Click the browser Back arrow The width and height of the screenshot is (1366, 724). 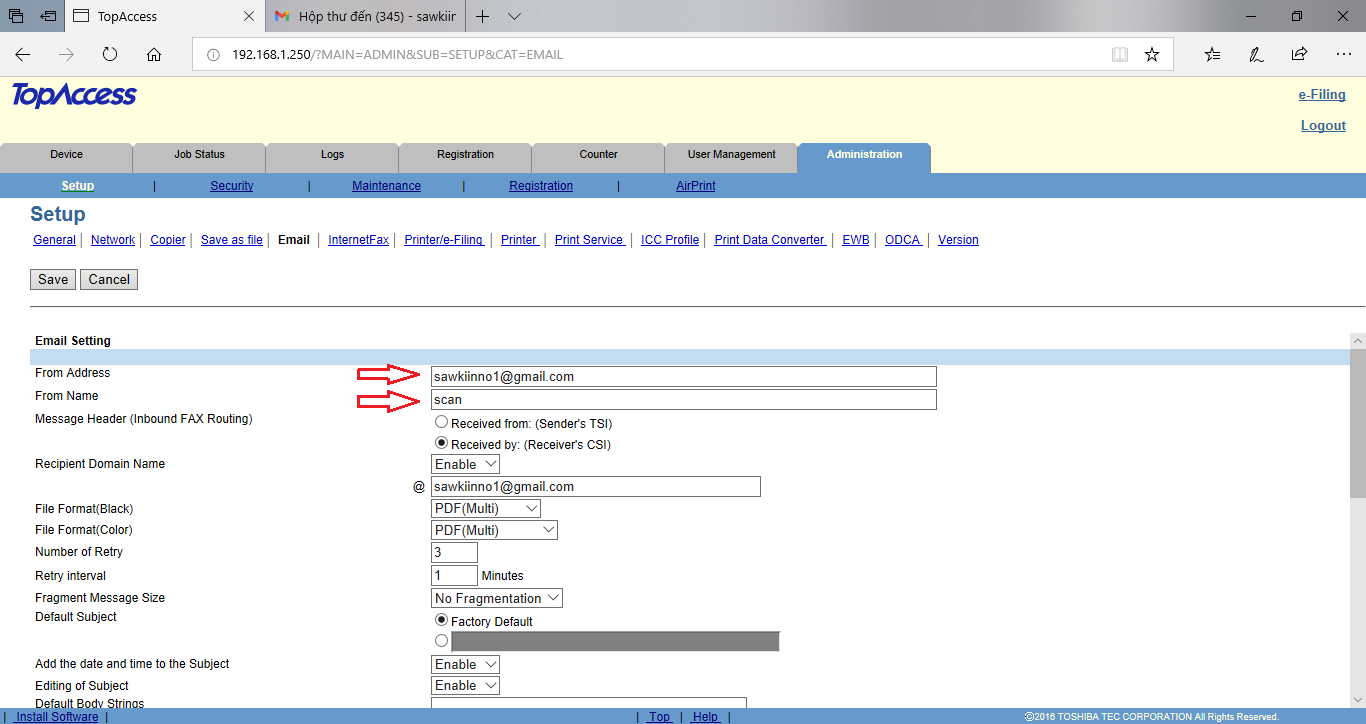pyautogui.click(x=22, y=54)
